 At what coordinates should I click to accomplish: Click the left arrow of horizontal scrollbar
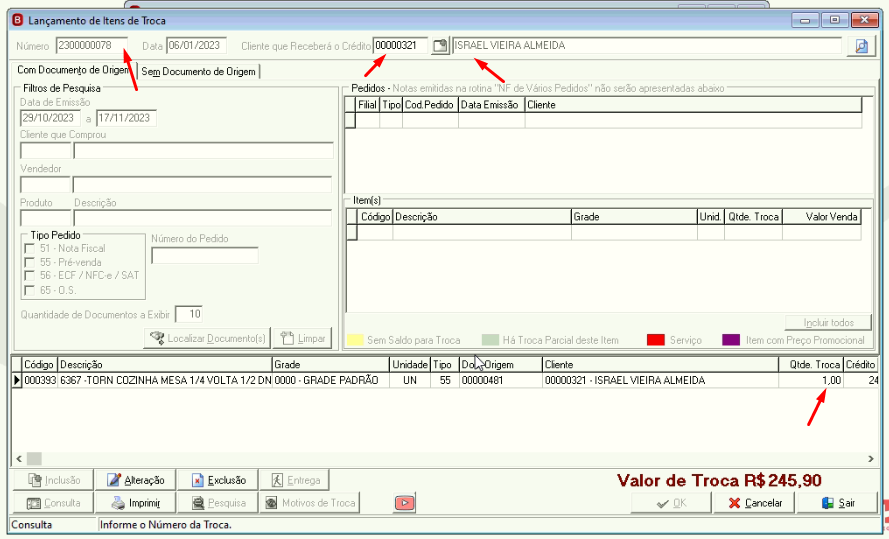pyautogui.click(x=19, y=459)
